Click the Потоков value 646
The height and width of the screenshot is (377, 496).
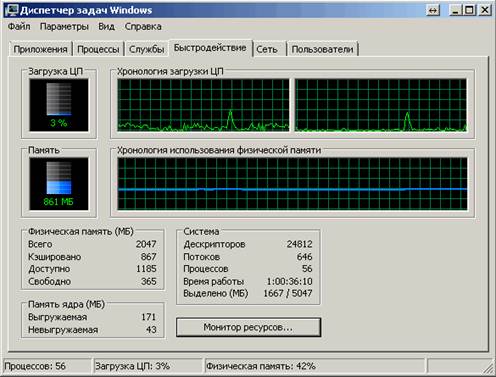(304, 257)
